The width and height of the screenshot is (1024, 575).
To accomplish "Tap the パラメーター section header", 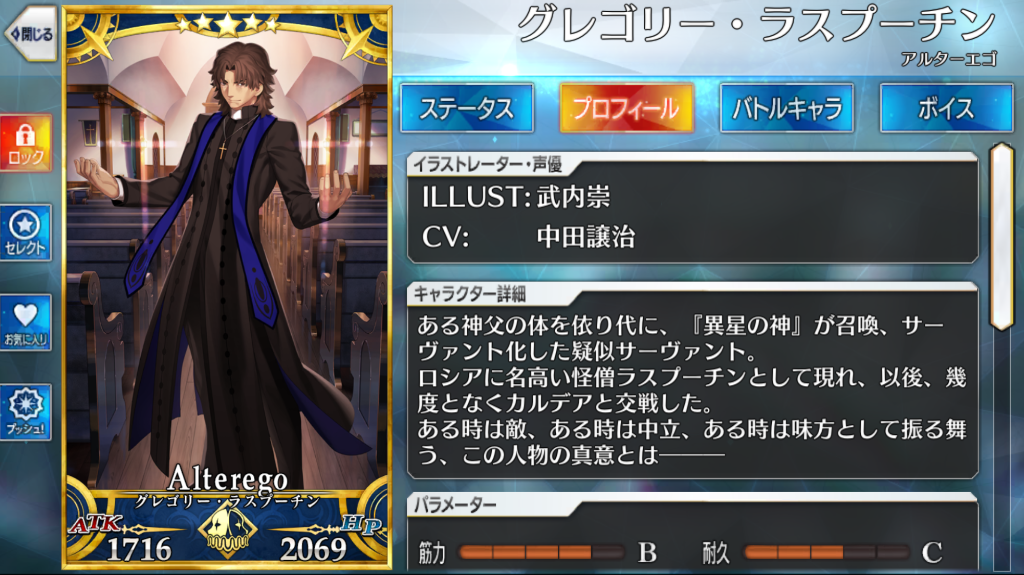I will click(x=455, y=504).
